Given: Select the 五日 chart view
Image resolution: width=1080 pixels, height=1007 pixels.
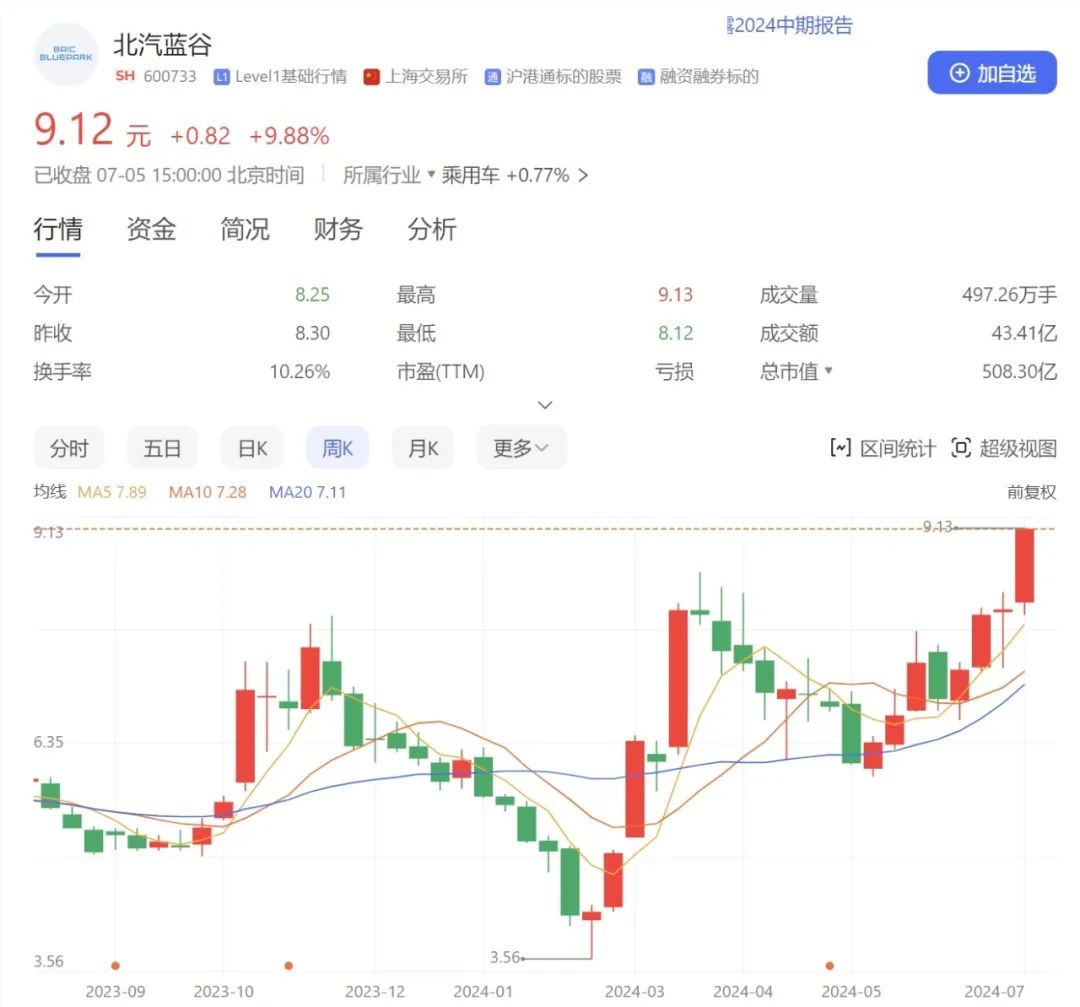Looking at the screenshot, I should click(162, 448).
